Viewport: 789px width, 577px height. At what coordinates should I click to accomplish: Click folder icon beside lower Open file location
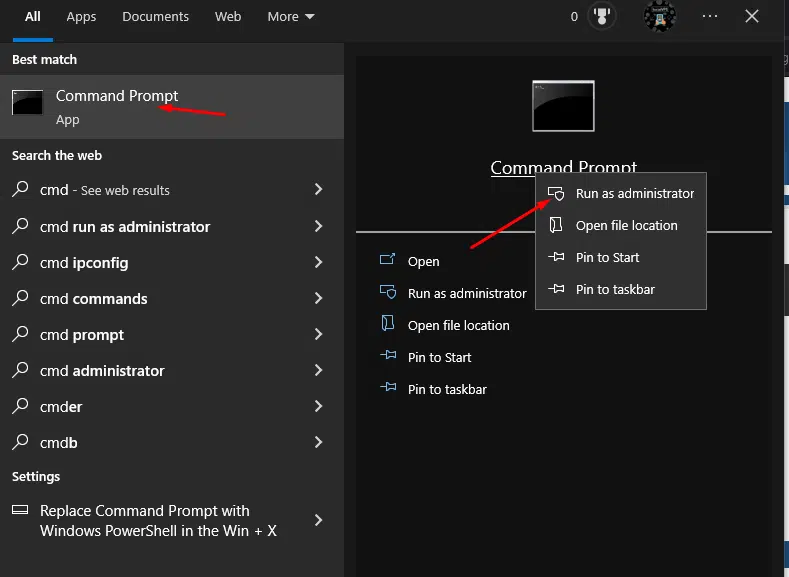pos(387,323)
